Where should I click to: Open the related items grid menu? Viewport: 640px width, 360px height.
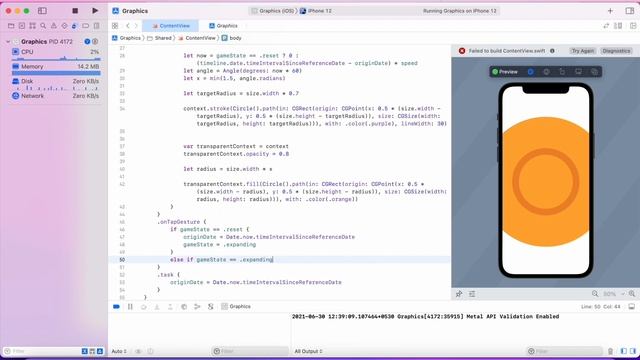click(x=115, y=26)
